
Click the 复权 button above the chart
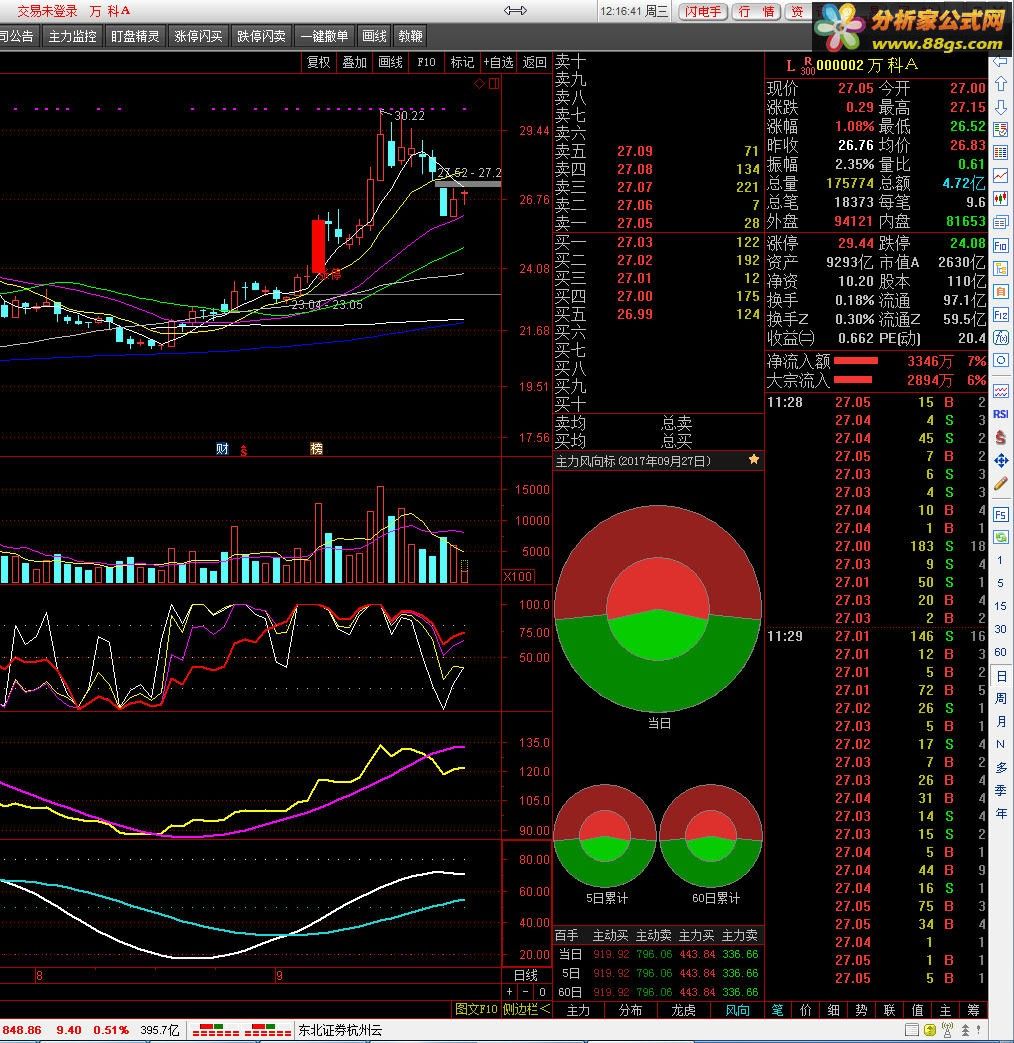(318, 62)
